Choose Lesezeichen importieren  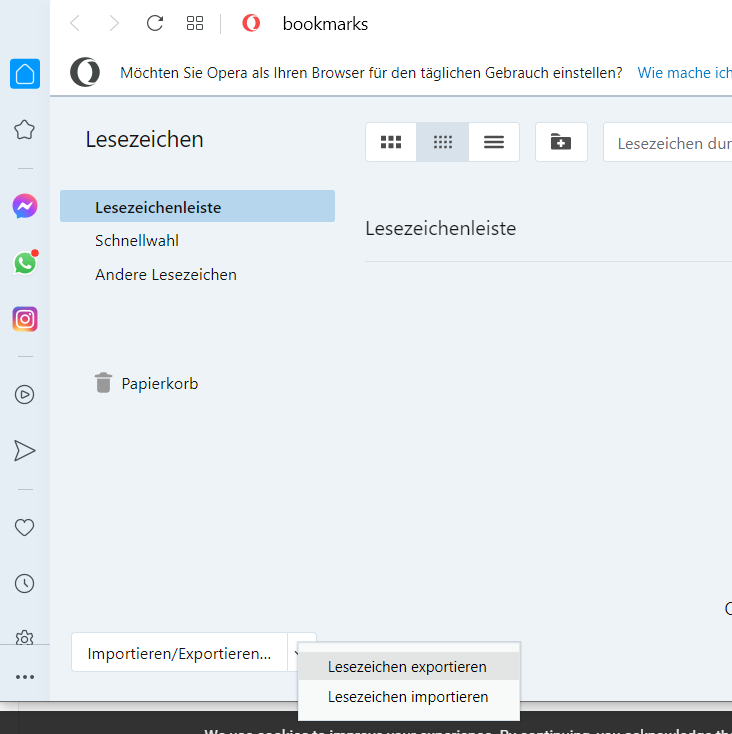409,697
